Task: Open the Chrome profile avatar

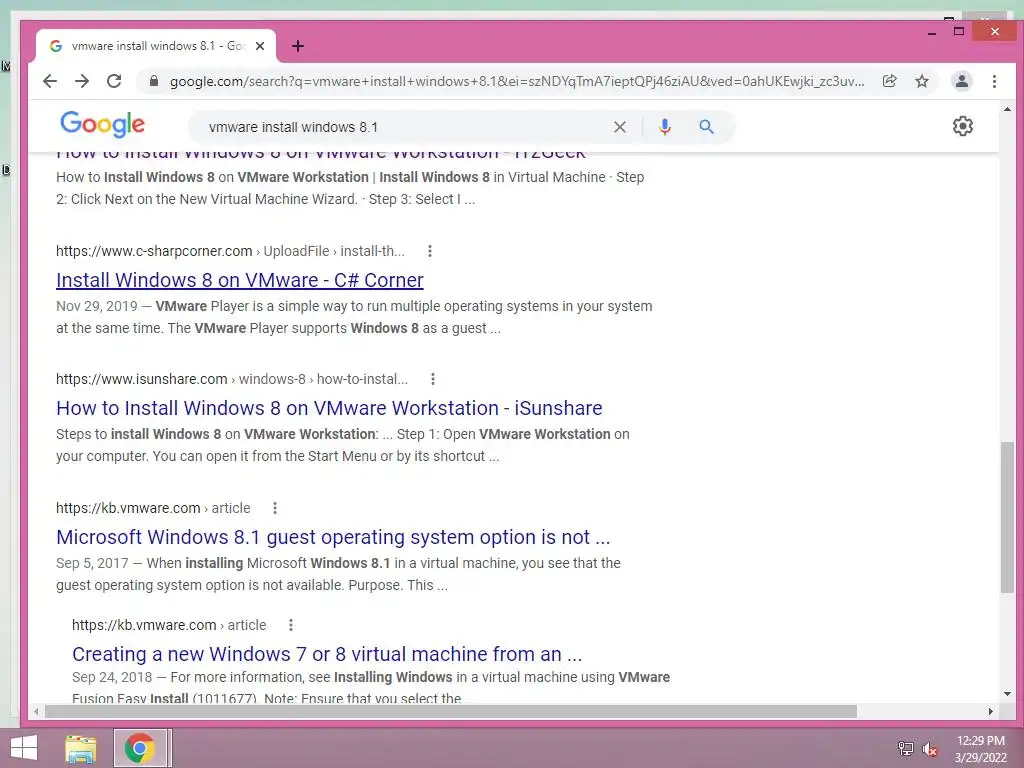Action: (961, 81)
